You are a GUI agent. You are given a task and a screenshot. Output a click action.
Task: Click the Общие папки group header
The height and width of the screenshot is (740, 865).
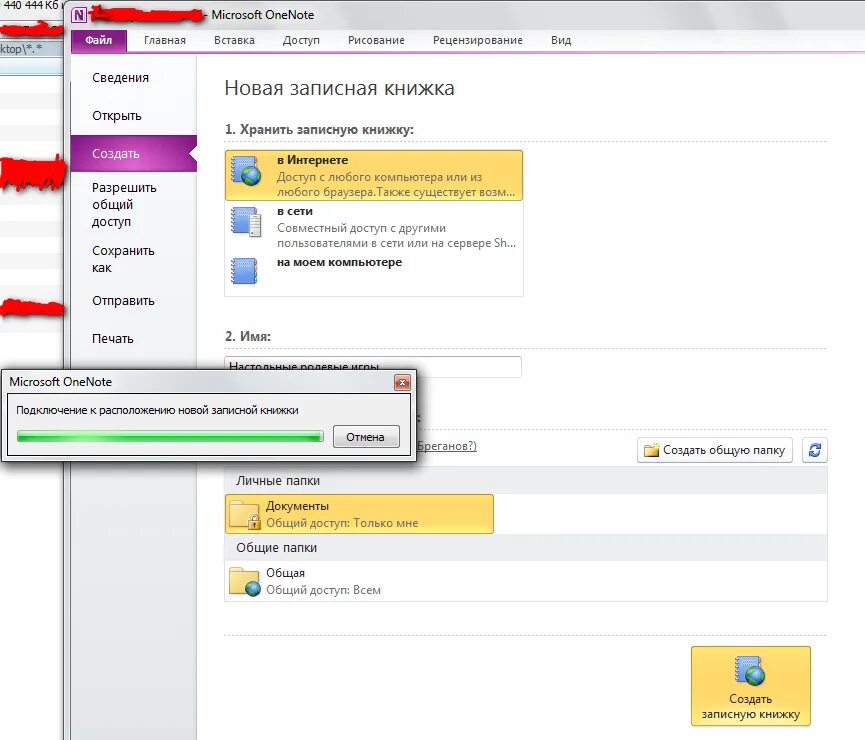526,547
